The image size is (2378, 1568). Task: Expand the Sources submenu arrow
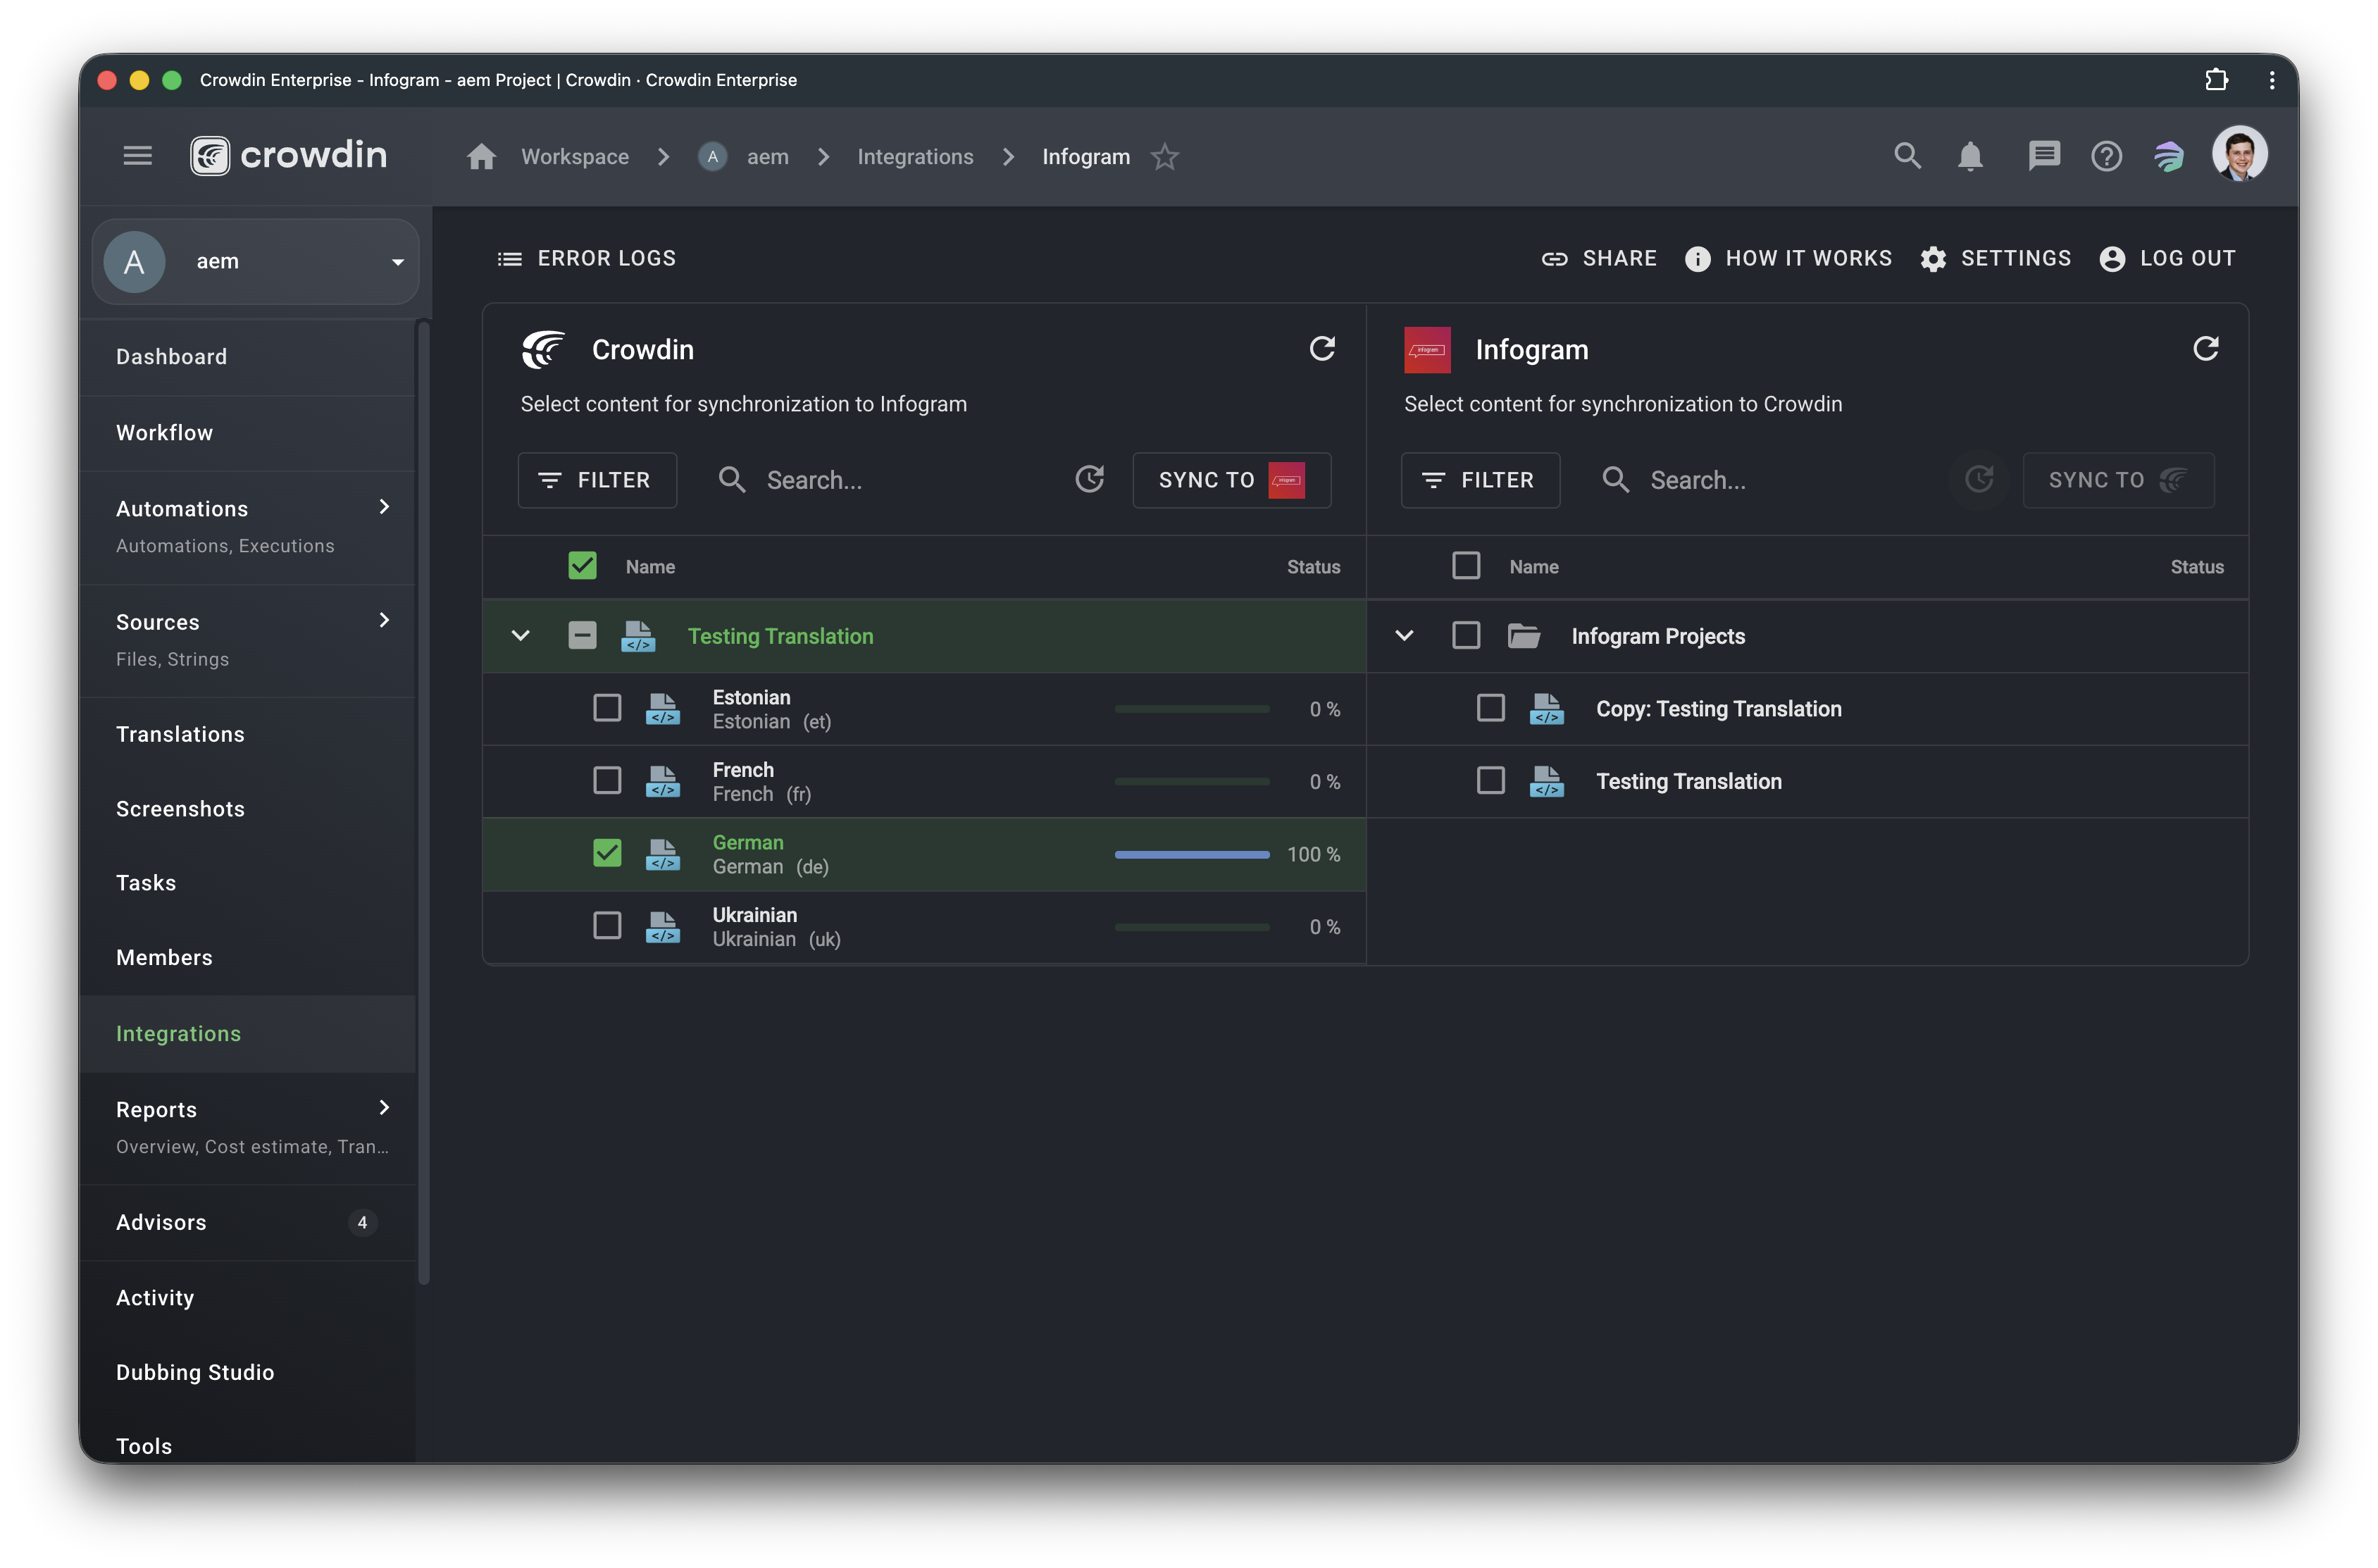384,620
